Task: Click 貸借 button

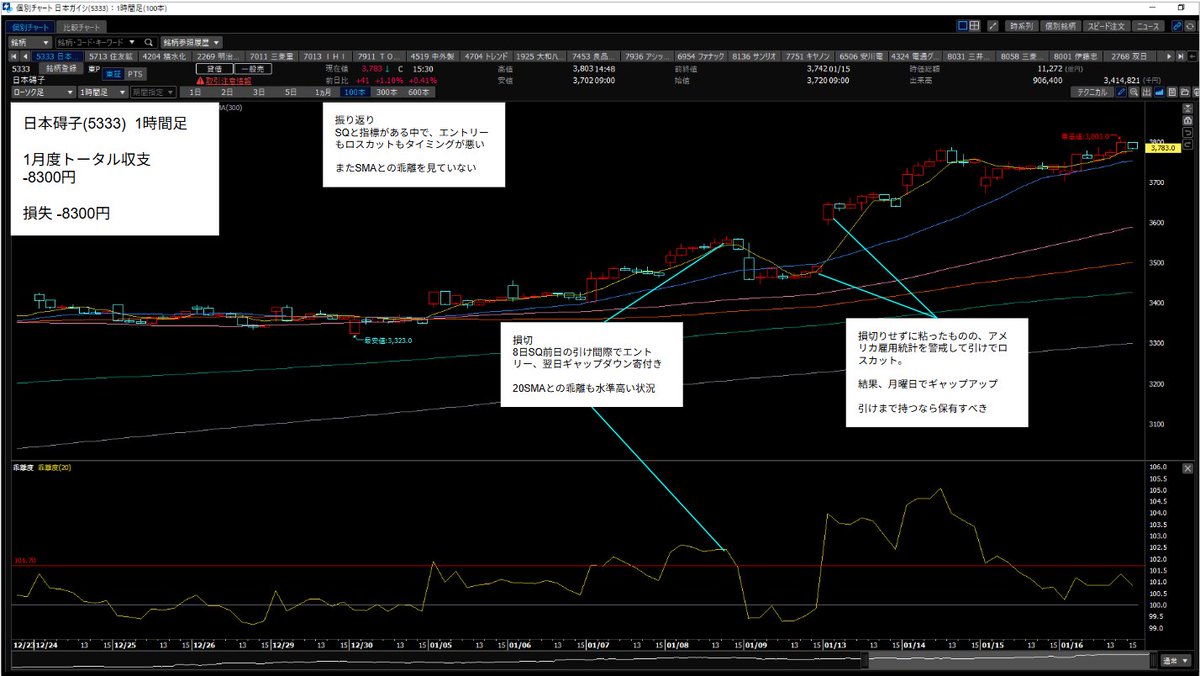Action: coord(215,68)
